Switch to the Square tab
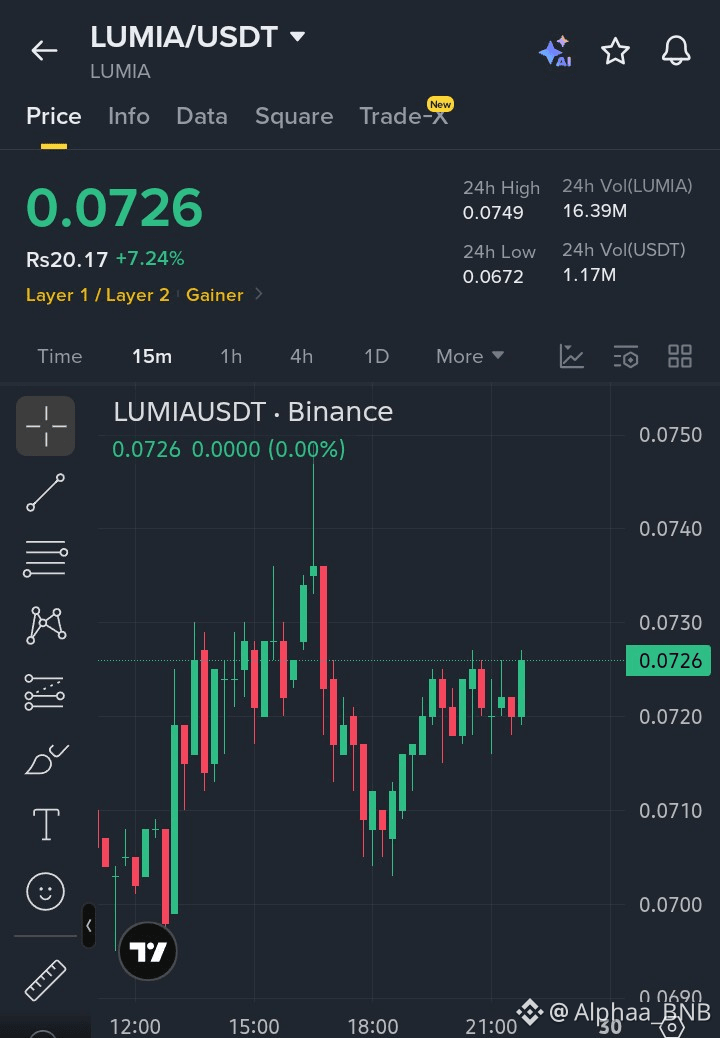 click(294, 117)
